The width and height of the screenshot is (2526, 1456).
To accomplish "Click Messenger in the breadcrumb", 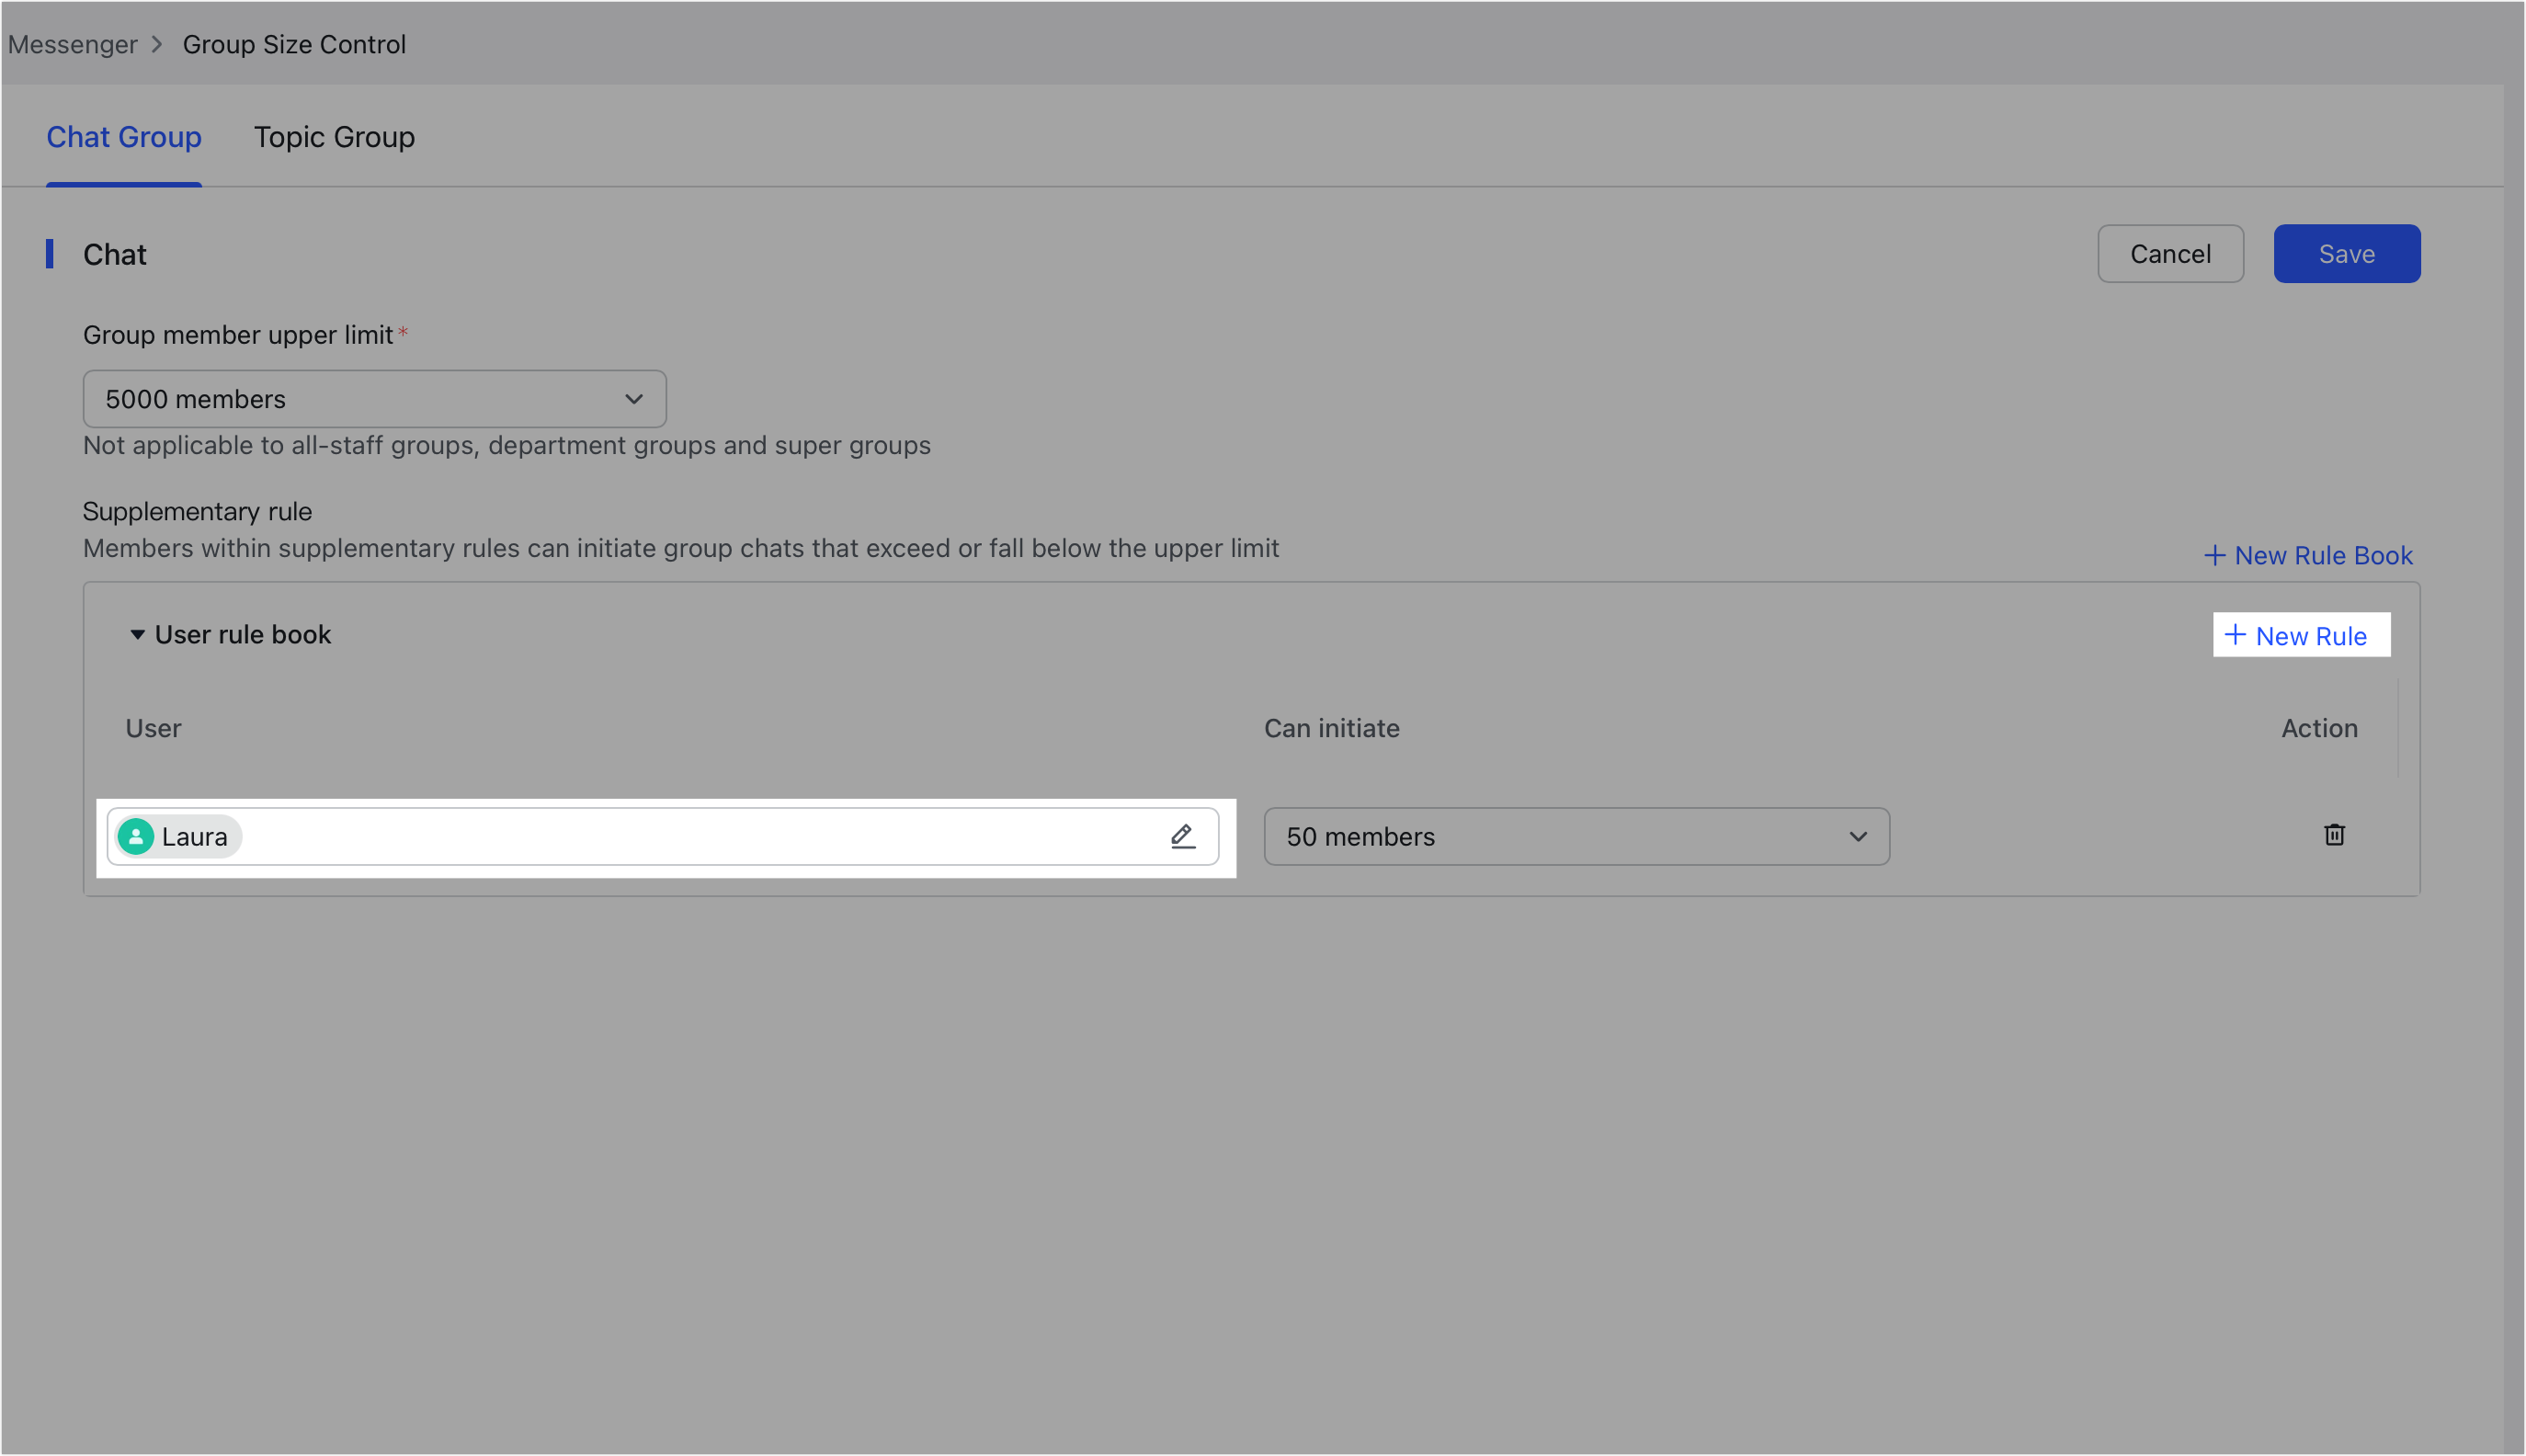I will point(72,44).
